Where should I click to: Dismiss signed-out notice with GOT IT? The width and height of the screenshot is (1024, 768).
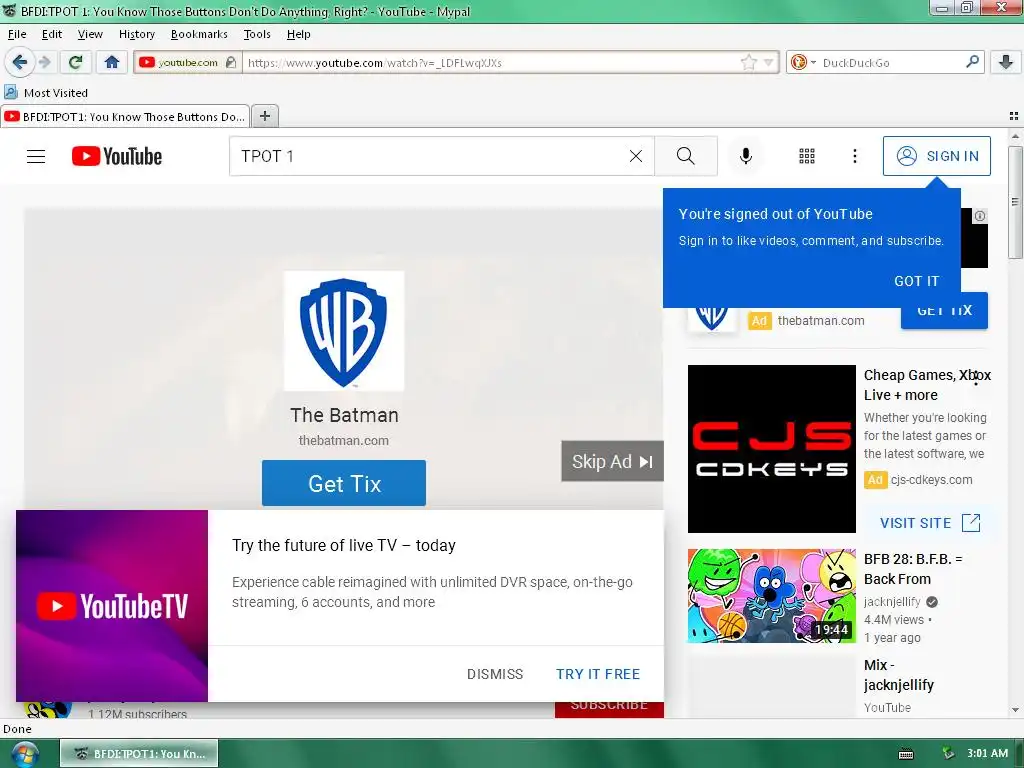point(916,281)
